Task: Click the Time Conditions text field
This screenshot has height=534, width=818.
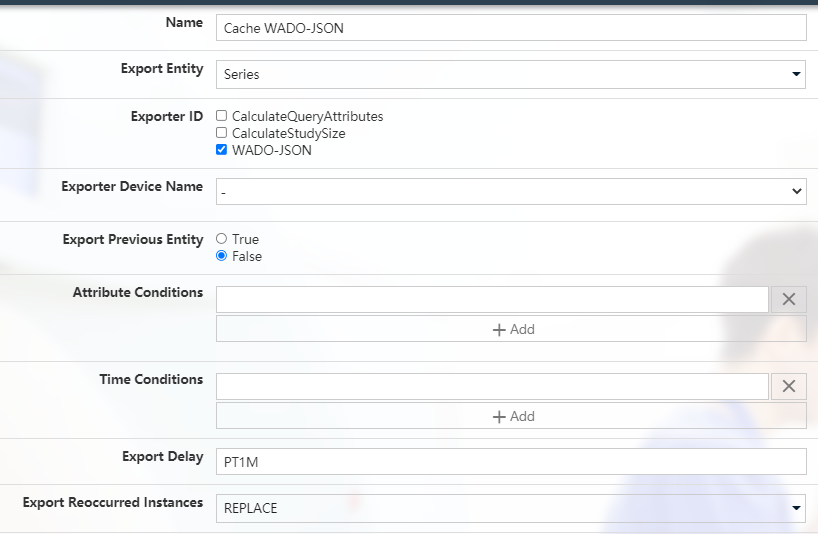Action: (x=492, y=386)
